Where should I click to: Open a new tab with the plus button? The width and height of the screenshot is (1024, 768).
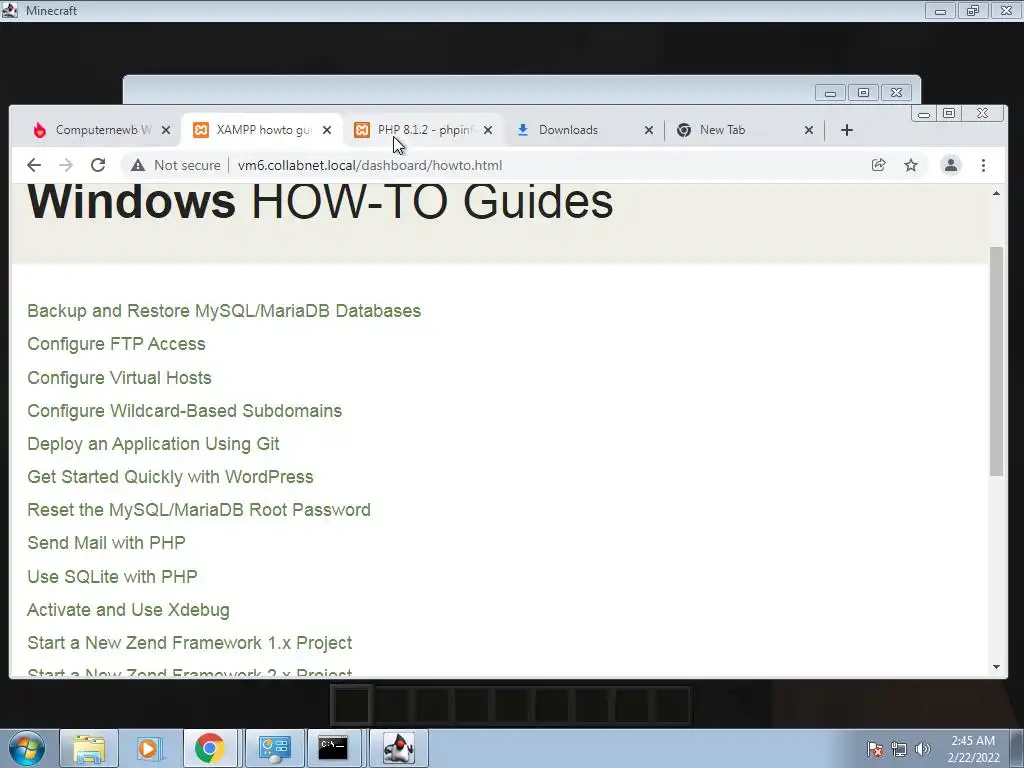[847, 130]
